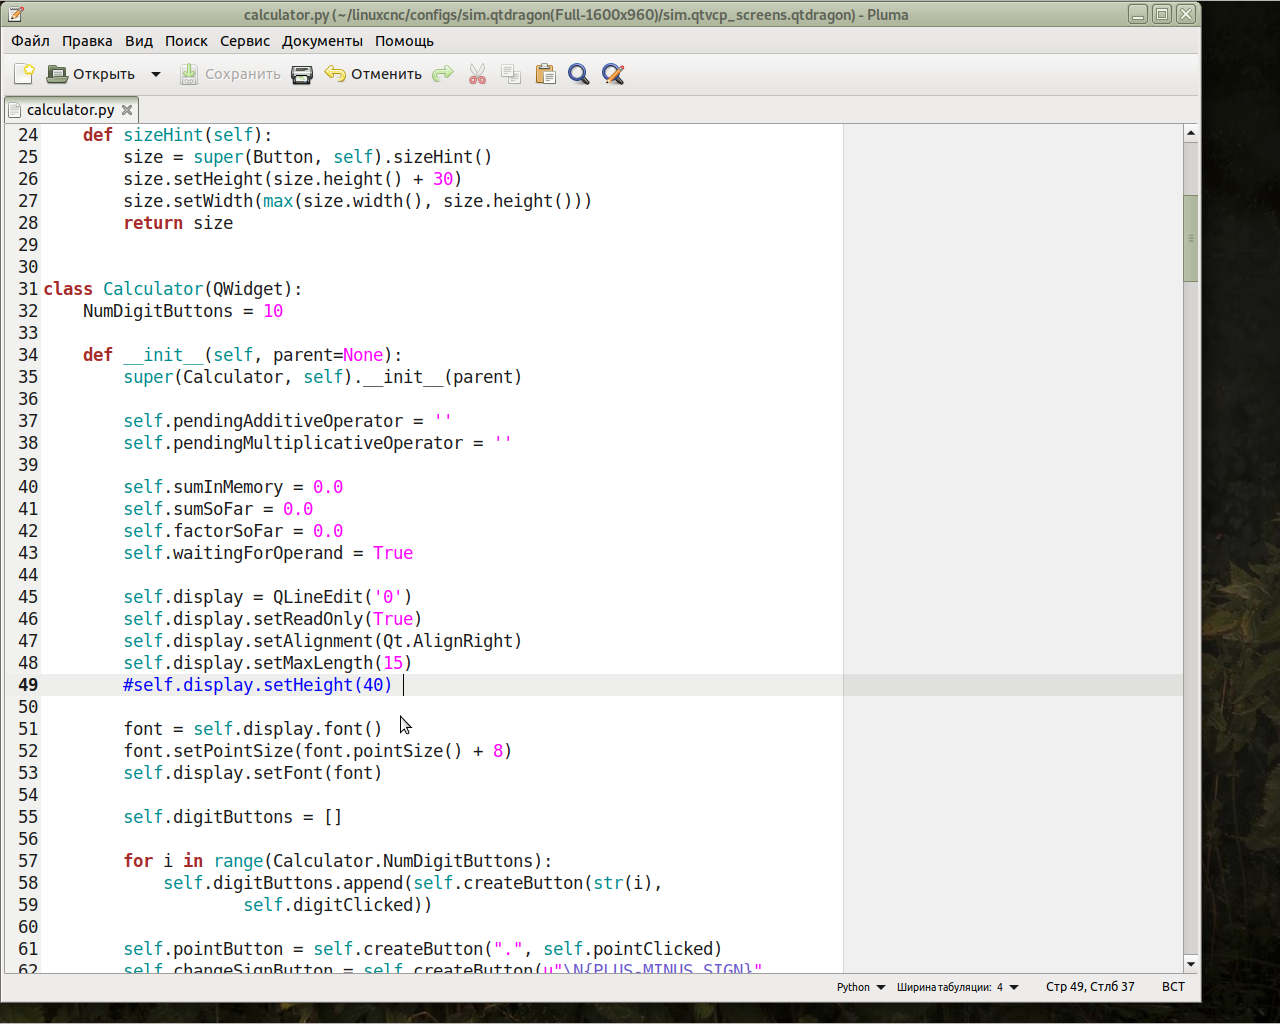
Task: Click 'self.display = QLineEdit('0')' line
Action: click(268, 597)
